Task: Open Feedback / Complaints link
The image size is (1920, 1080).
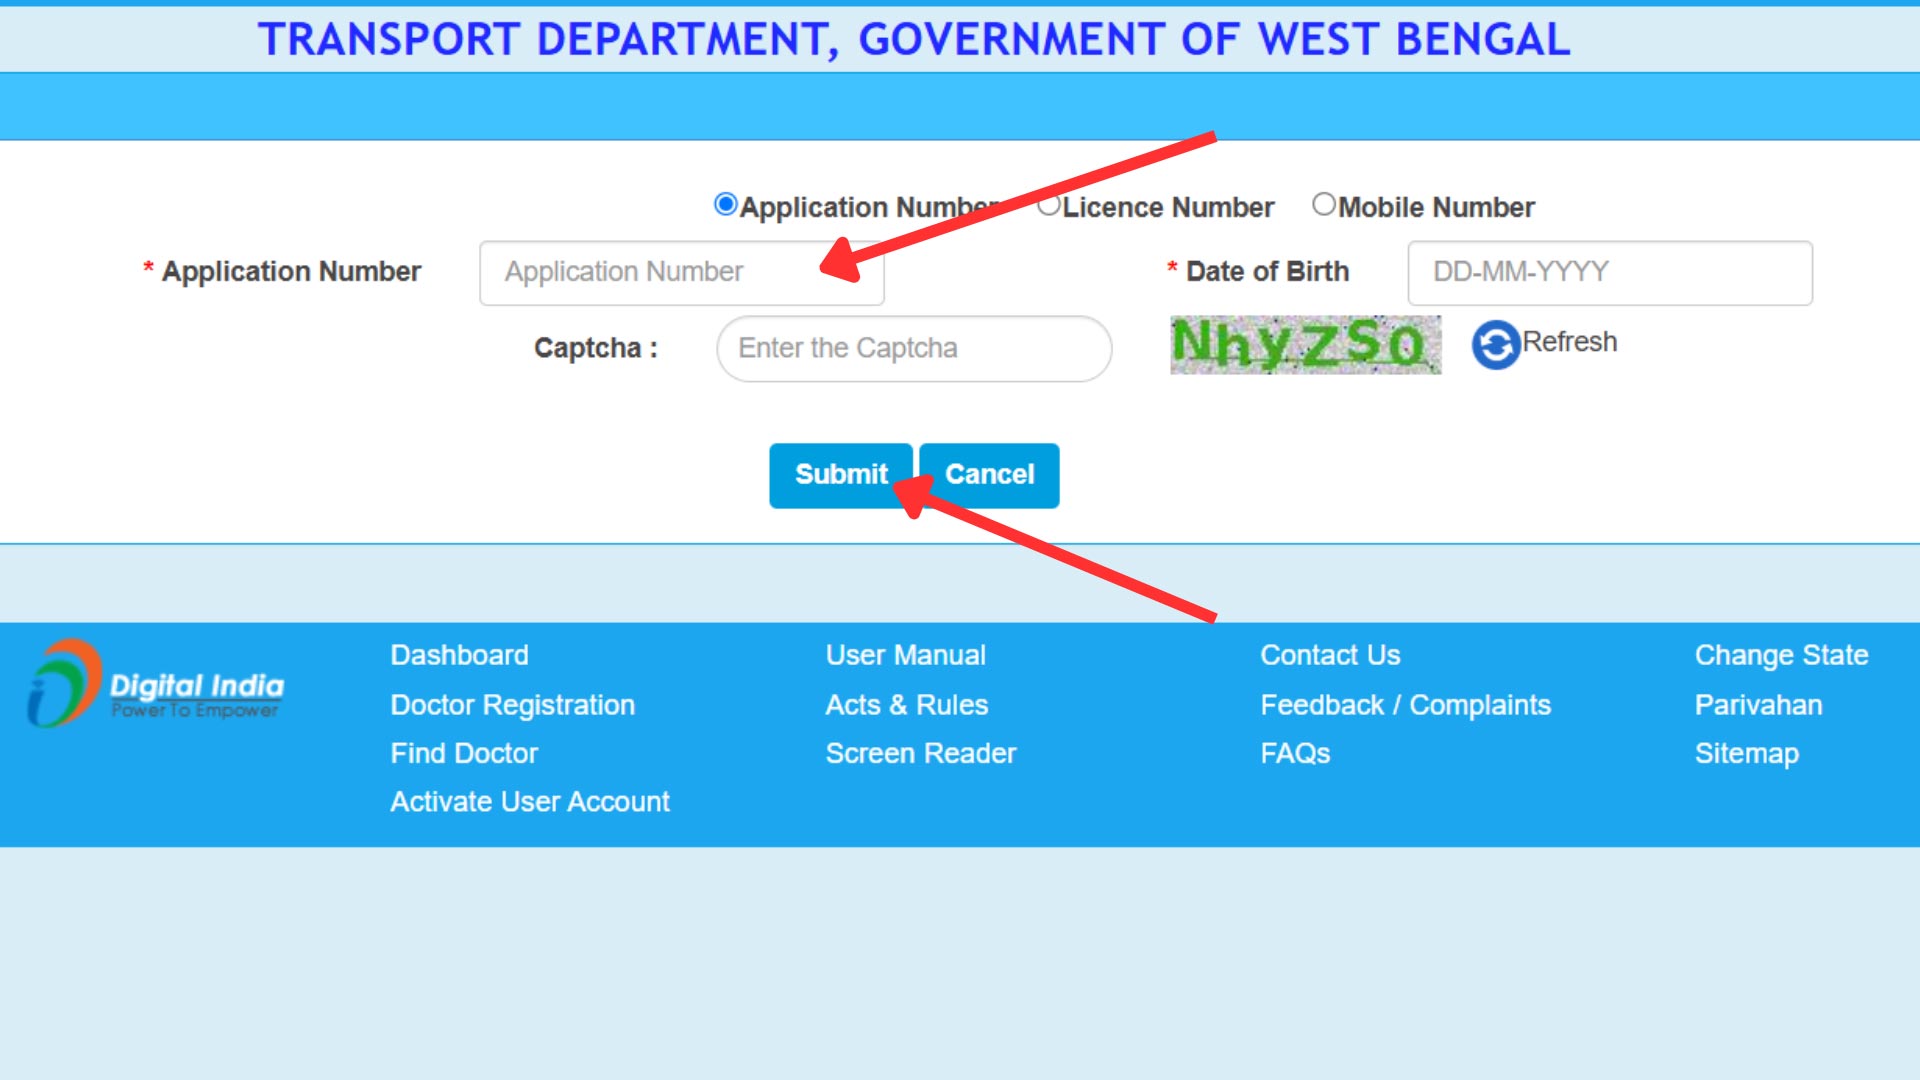Action: pos(1406,704)
